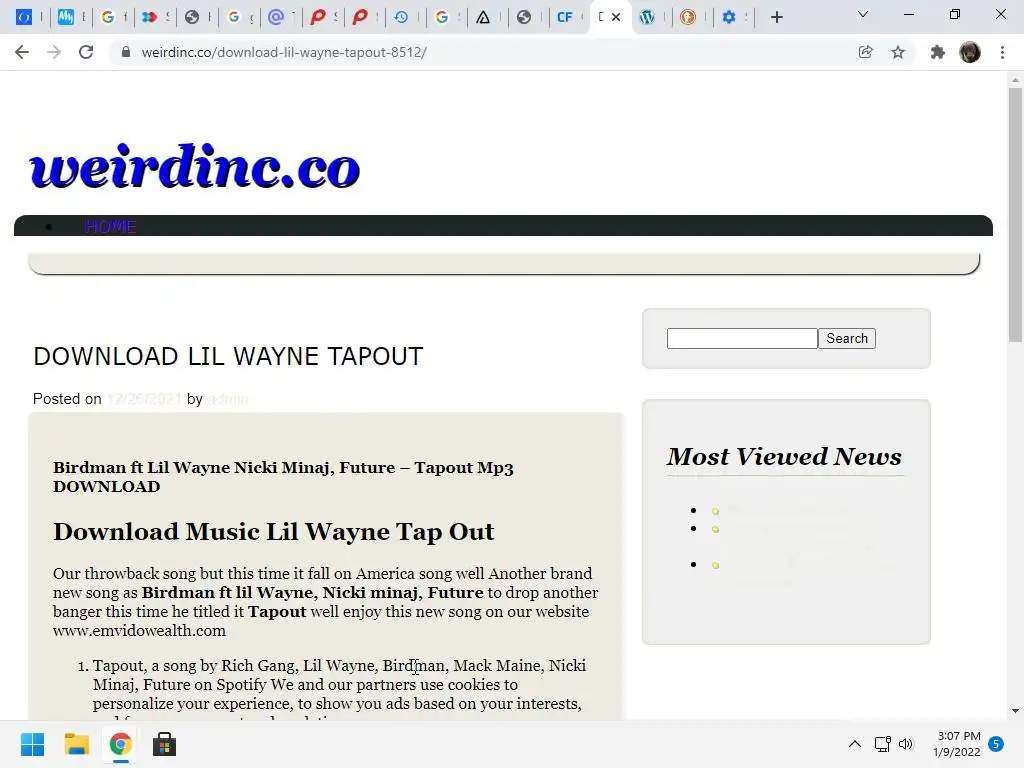Share this page using the share icon
Viewport: 1024px width, 768px height.
tap(865, 52)
